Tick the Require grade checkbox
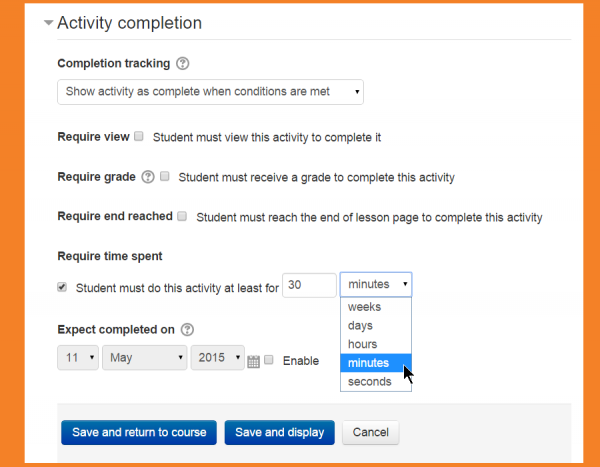The width and height of the screenshot is (600, 467). click(165, 177)
